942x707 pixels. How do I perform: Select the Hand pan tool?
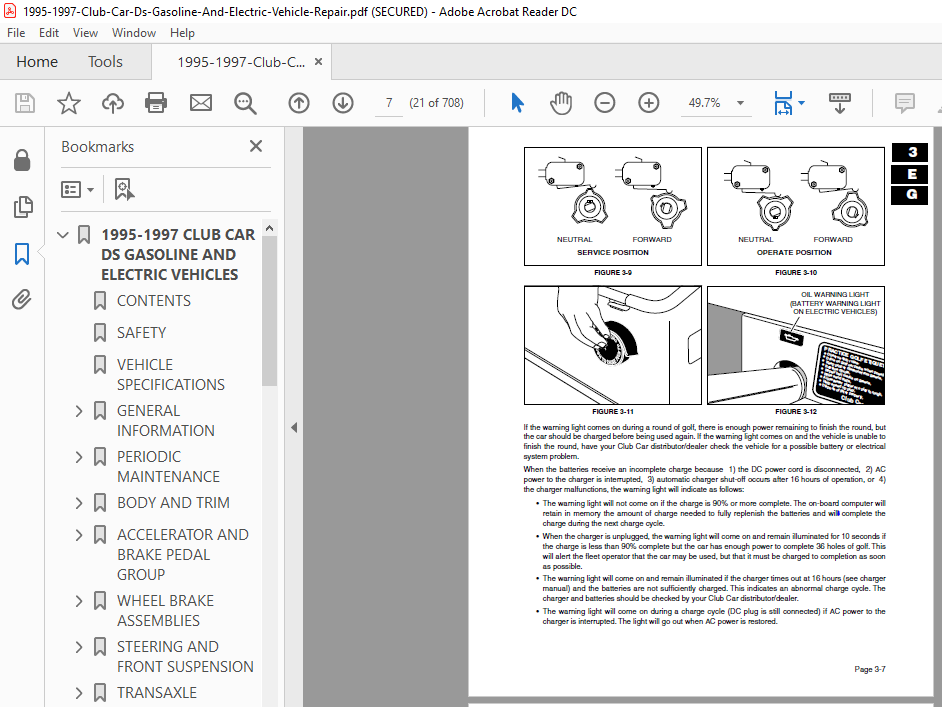pyautogui.click(x=561, y=103)
